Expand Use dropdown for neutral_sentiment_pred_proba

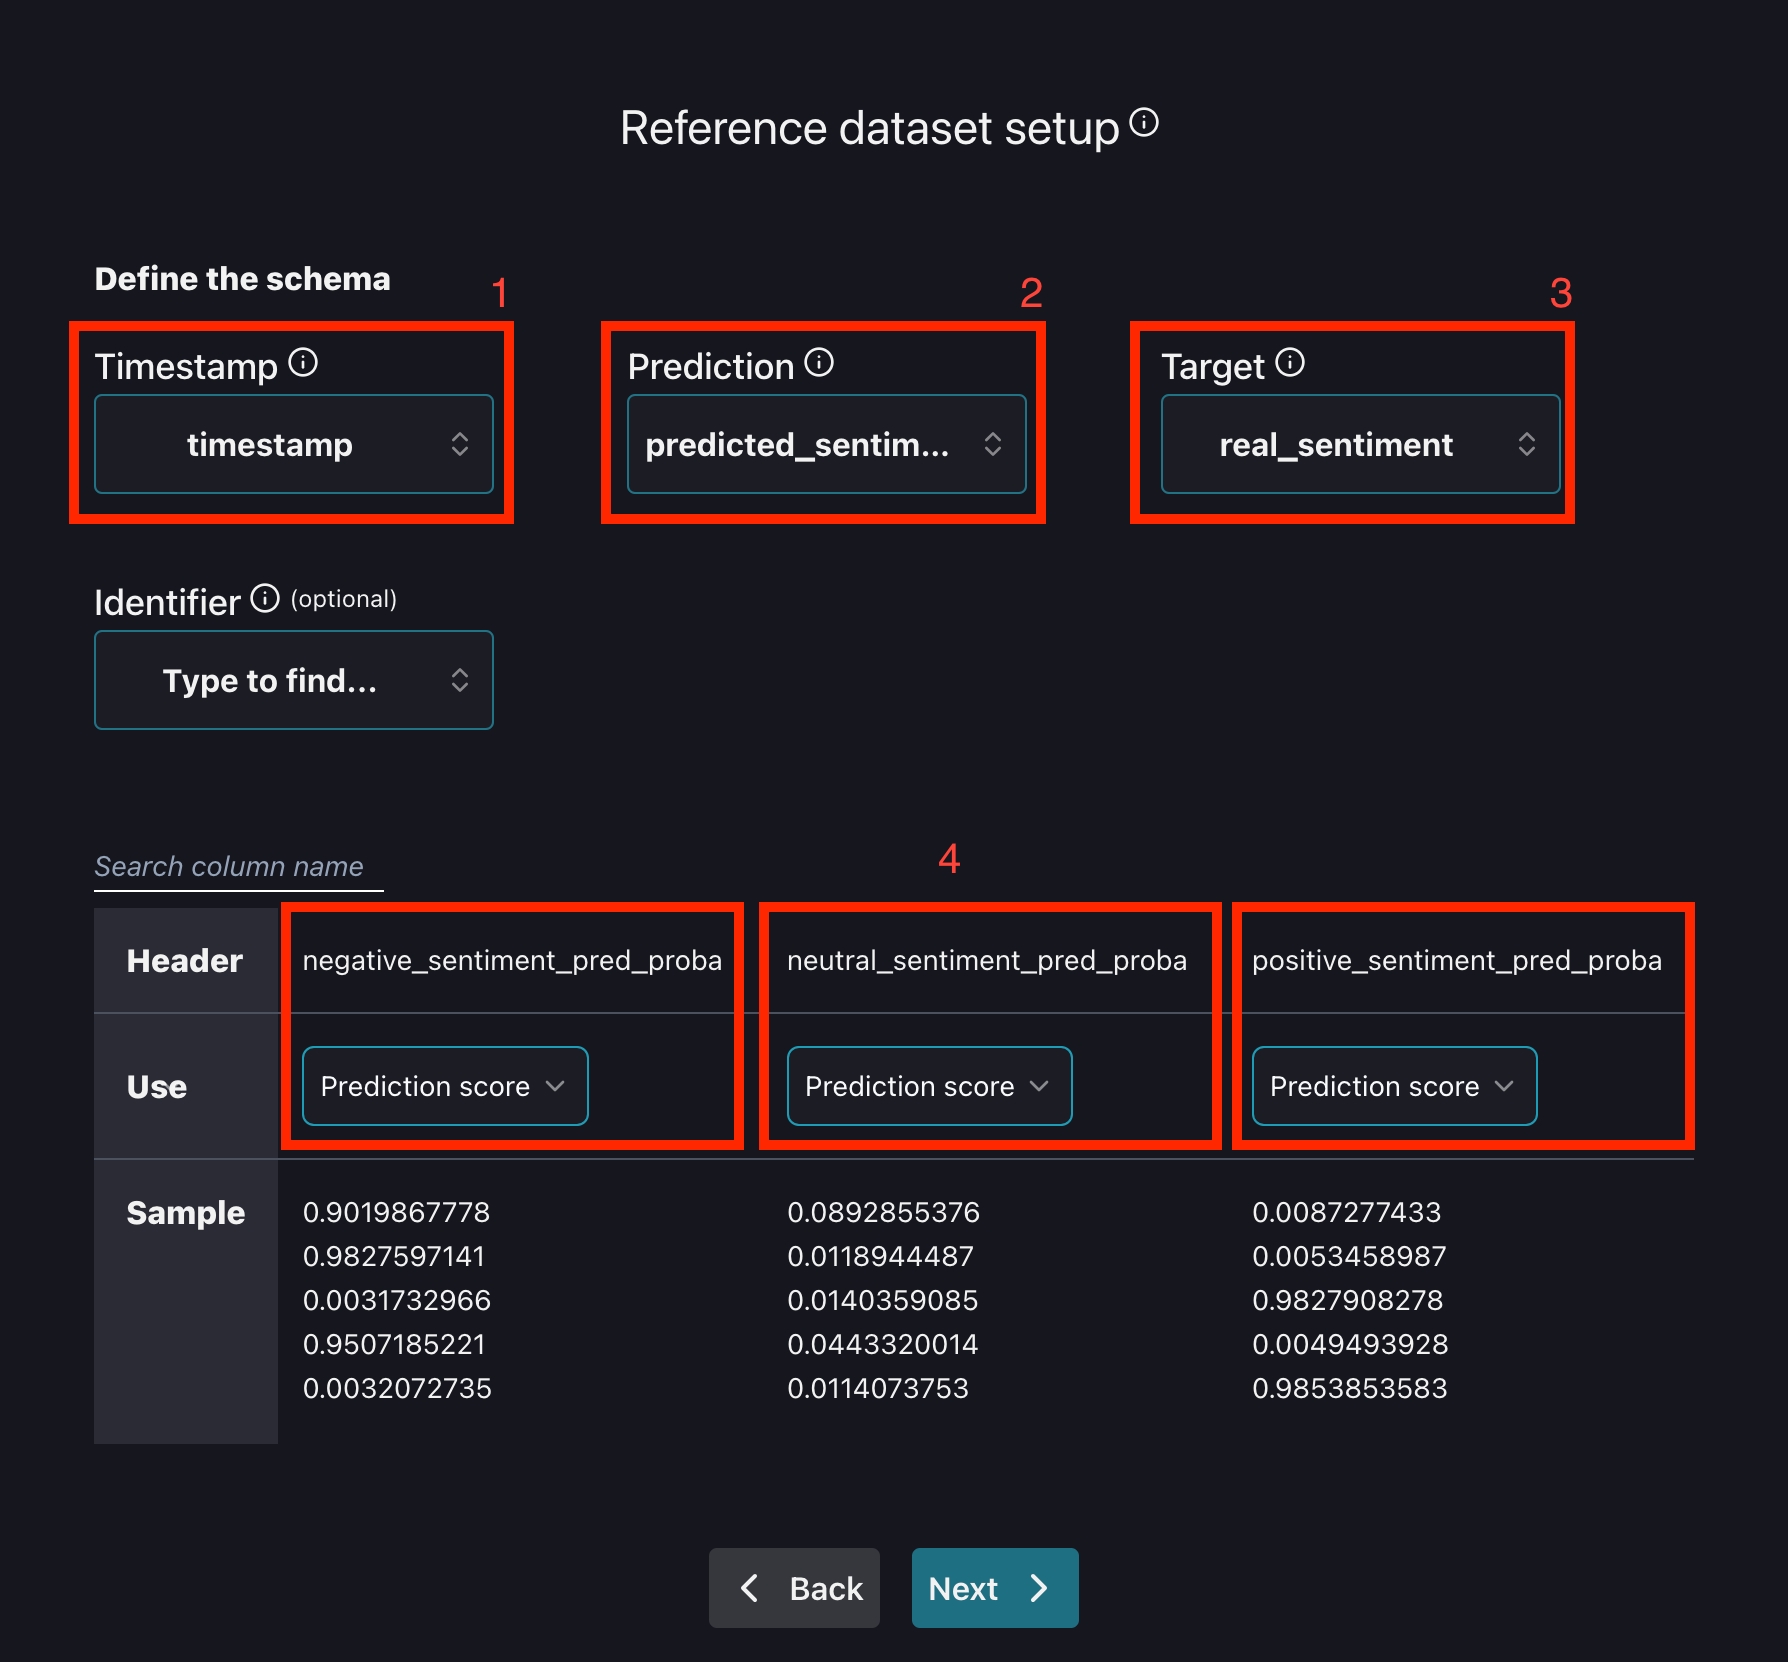point(929,1086)
